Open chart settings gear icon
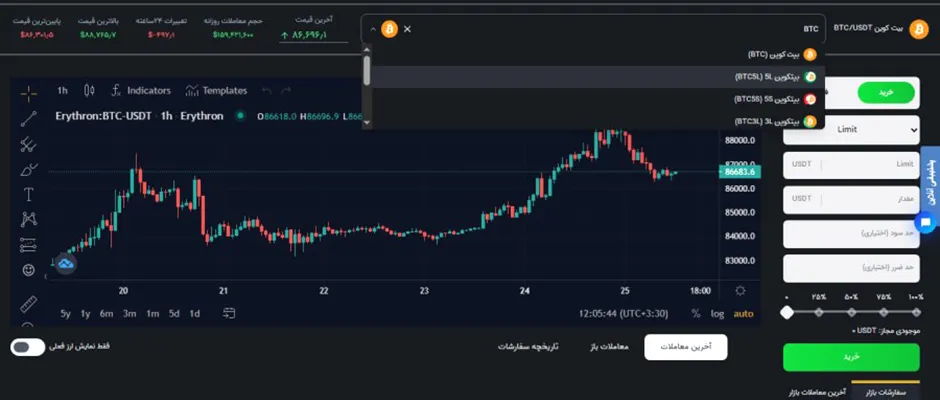The image size is (940, 400). pyautogui.click(x=740, y=291)
